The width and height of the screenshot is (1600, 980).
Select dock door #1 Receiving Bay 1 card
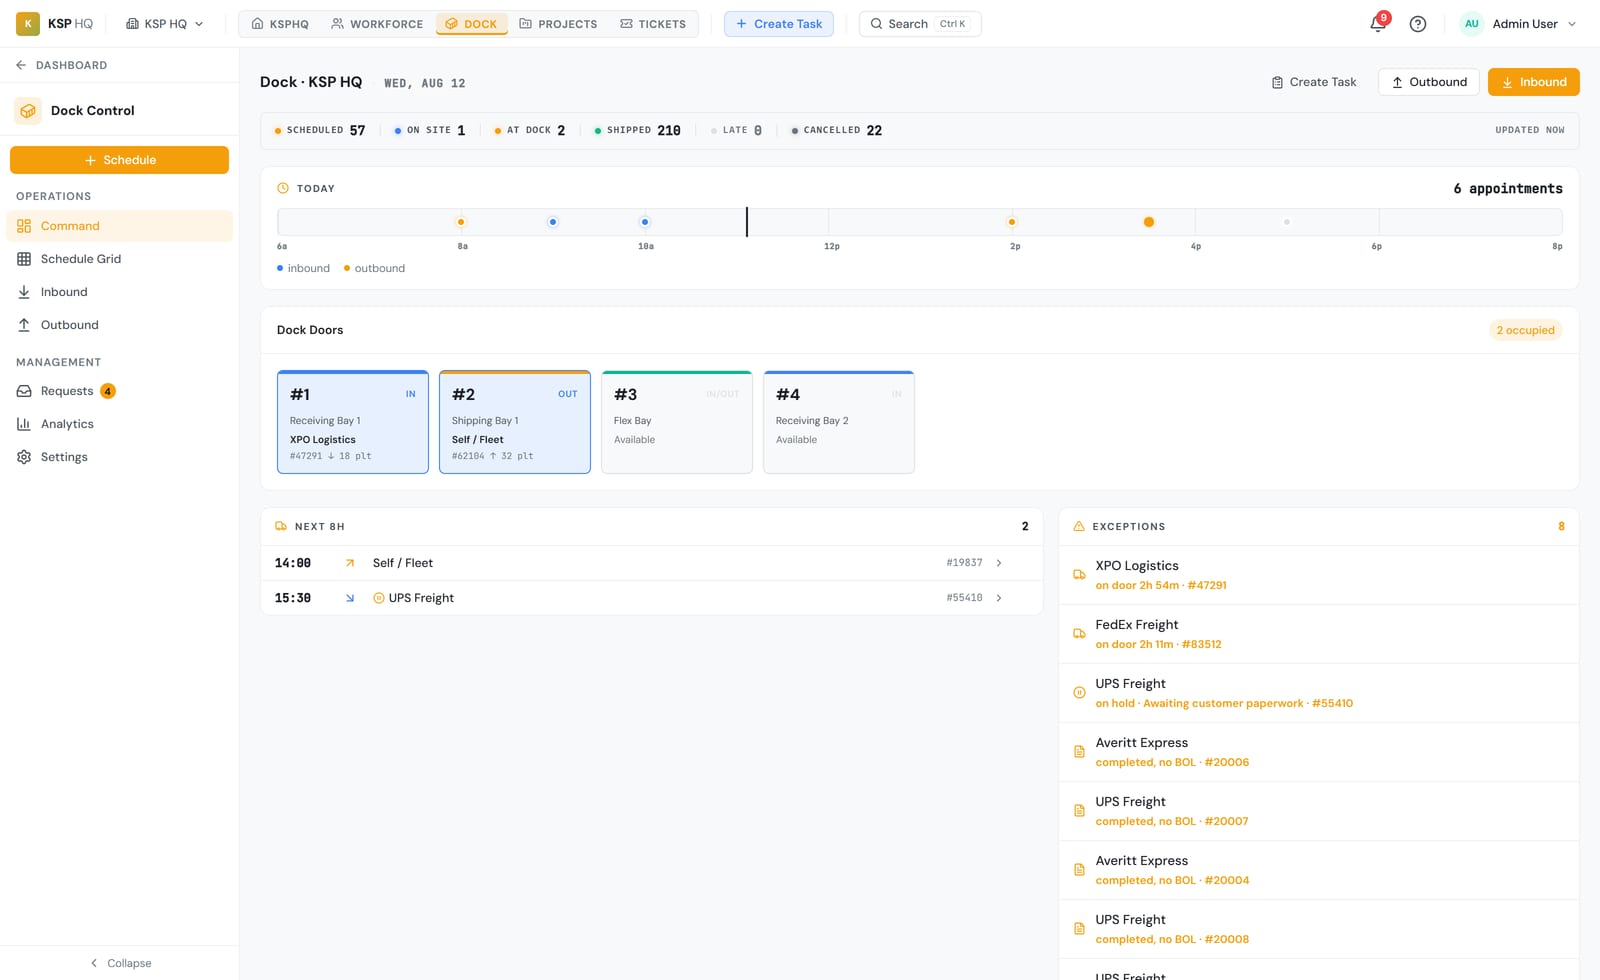(353, 422)
